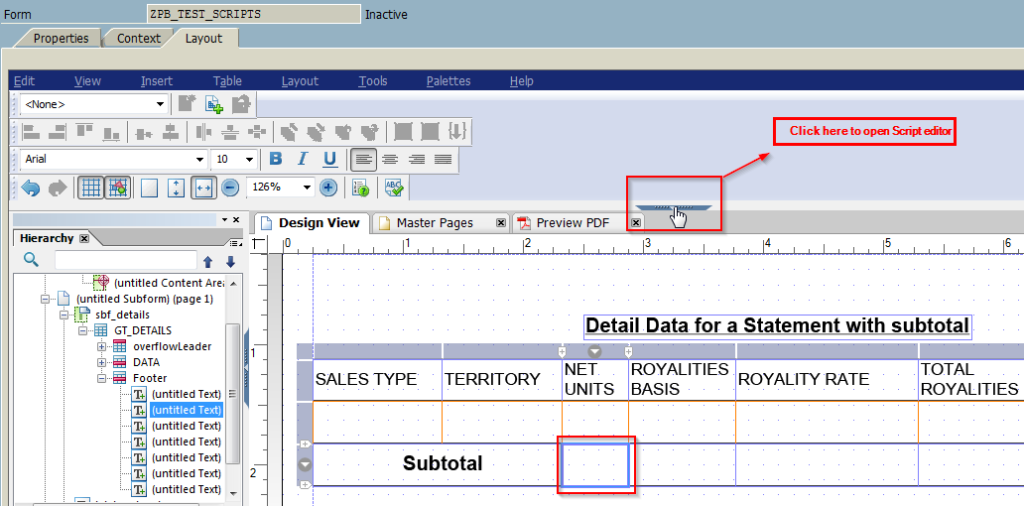Toggle bold formatting
This screenshot has height=506, width=1024.
(x=276, y=159)
